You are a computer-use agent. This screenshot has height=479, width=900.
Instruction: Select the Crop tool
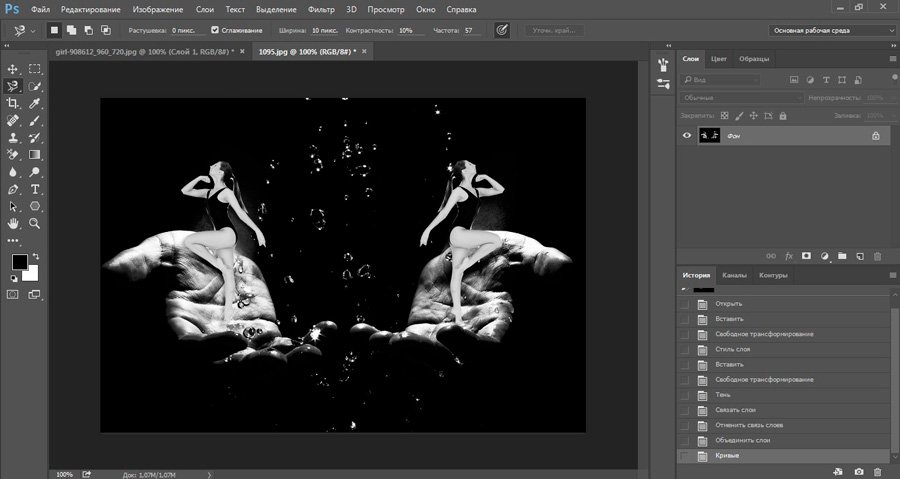[x=13, y=103]
